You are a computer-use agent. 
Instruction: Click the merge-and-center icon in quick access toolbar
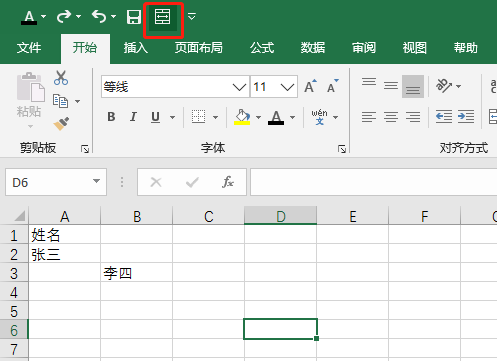[x=163, y=17]
